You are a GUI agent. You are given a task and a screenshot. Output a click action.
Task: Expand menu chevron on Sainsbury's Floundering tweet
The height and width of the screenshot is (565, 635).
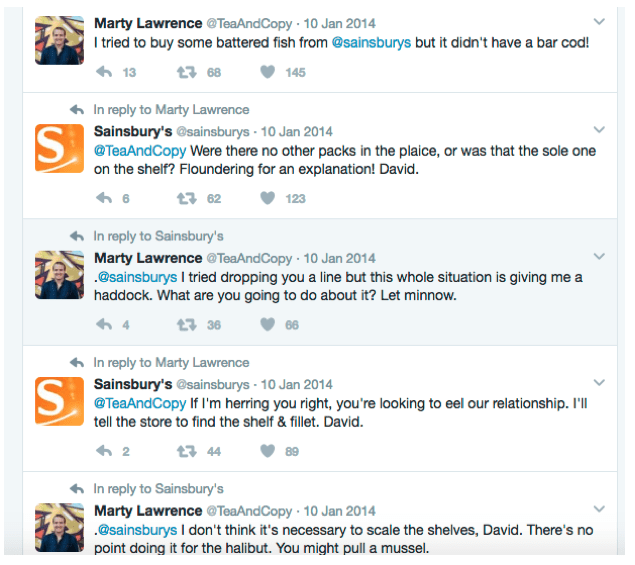click(599, 130)
